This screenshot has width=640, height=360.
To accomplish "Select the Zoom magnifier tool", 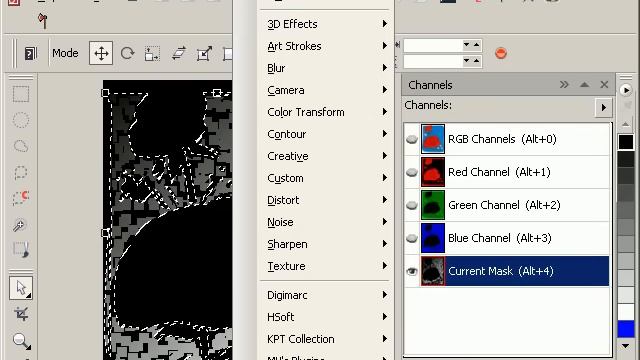I will point(21,341).
